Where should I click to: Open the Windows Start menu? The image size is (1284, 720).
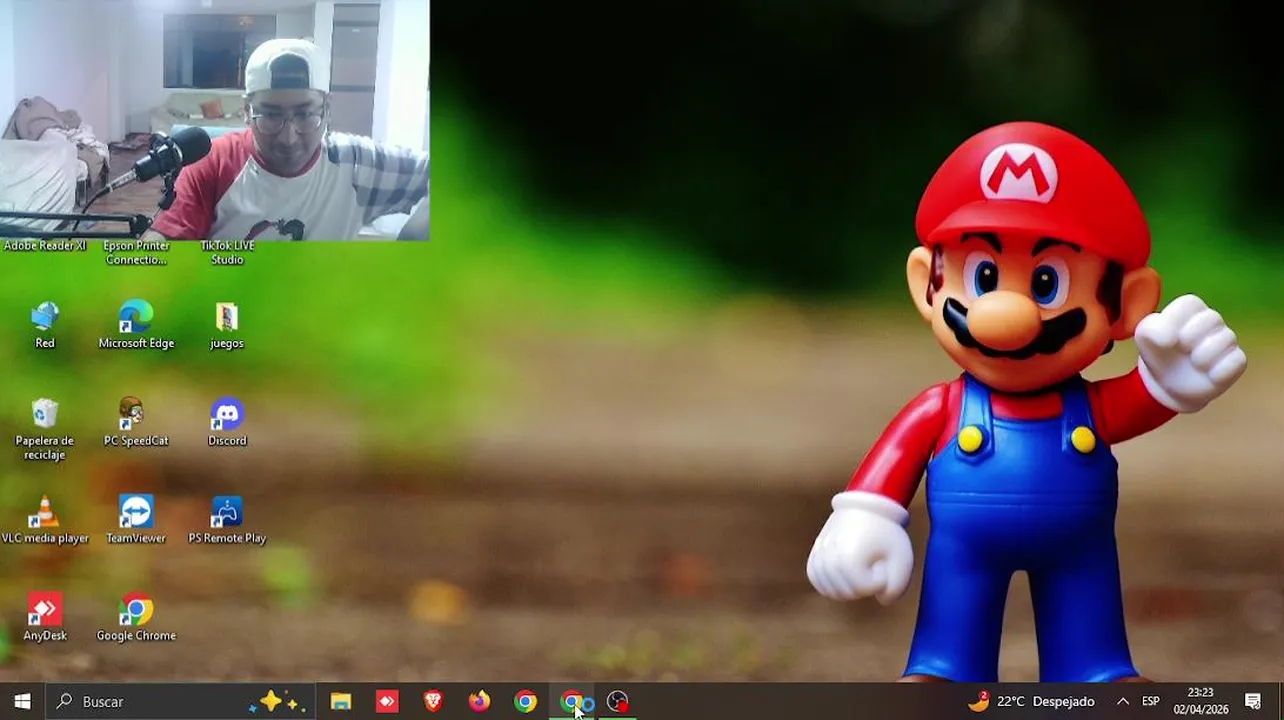coord(22,701)
